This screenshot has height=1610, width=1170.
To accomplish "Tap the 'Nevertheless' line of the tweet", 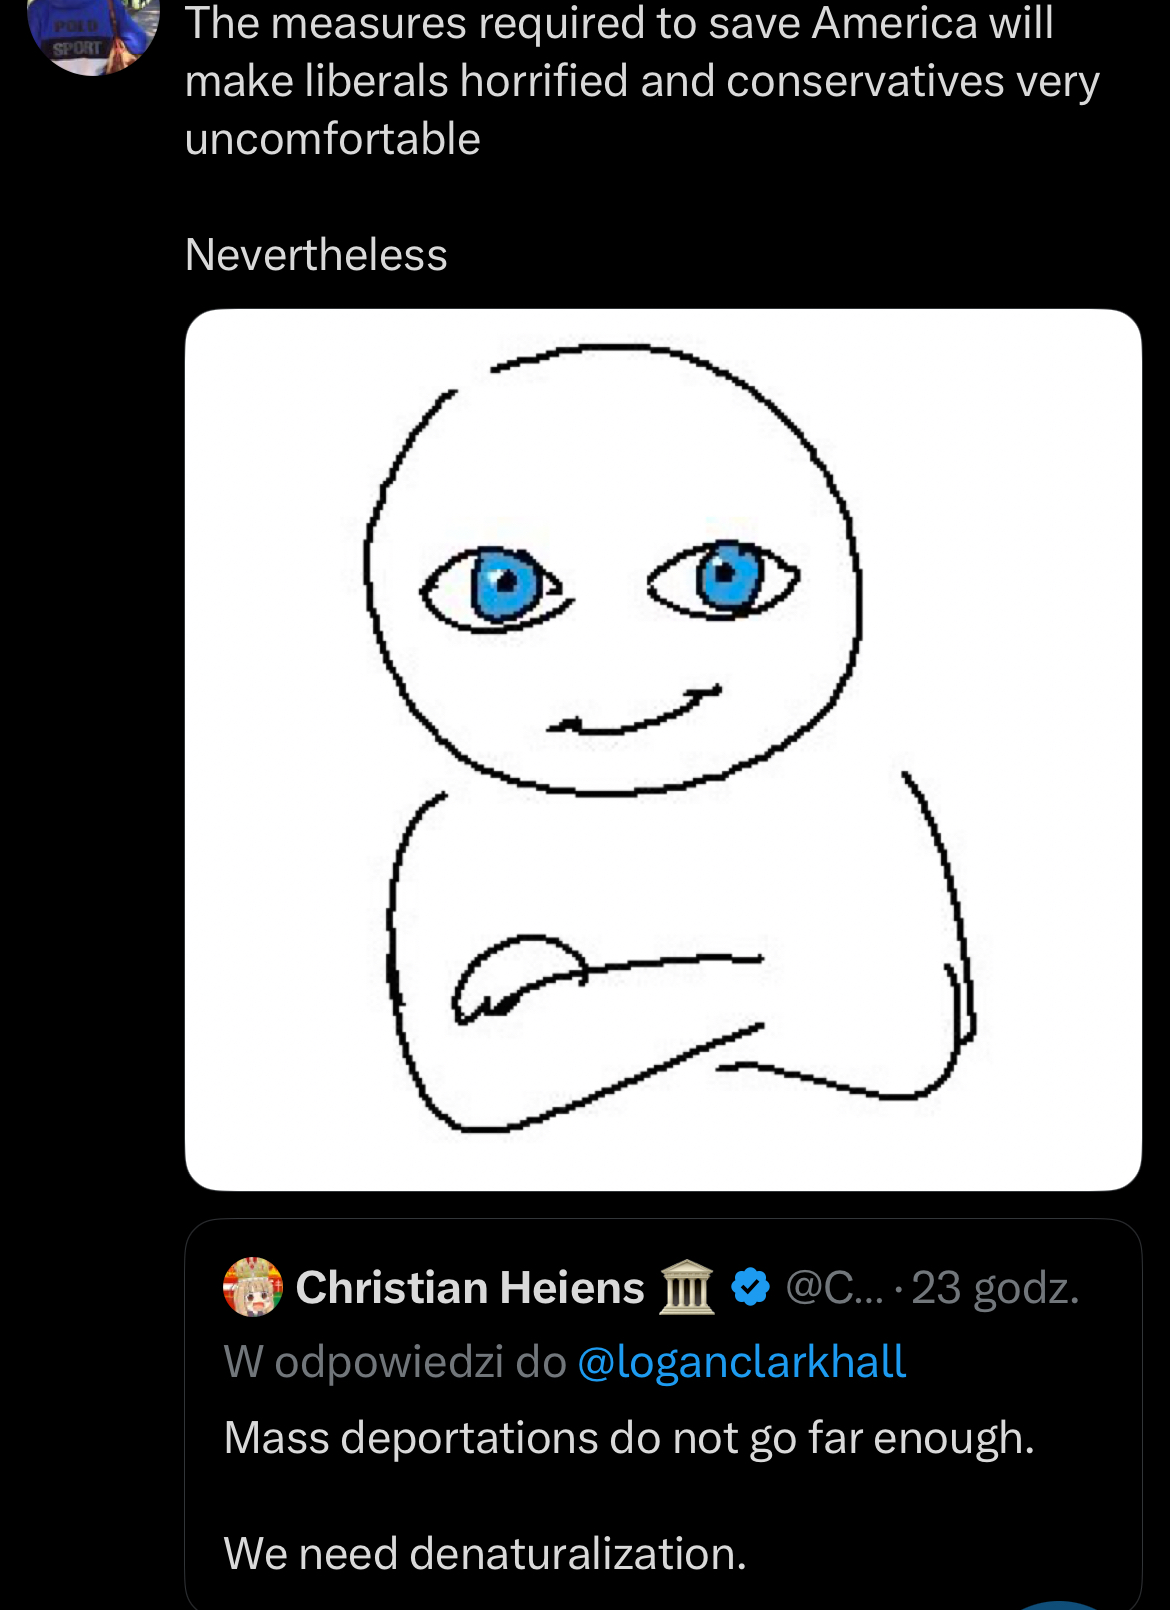I will click(316, 255).
